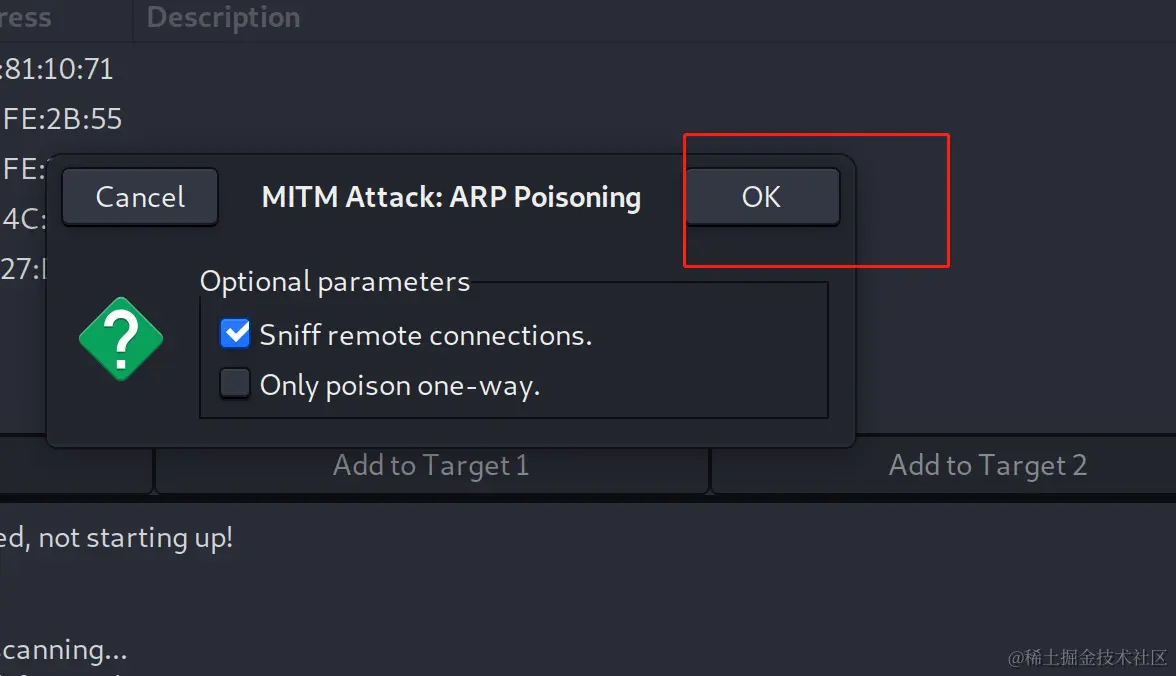Enable the Only poison one-way checkbox

tap(235, 383)
